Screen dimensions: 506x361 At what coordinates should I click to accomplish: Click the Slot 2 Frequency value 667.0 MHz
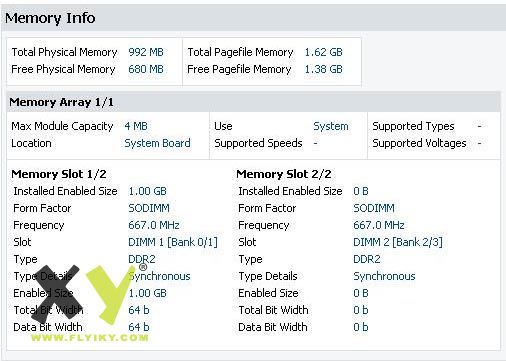(379, 225)
